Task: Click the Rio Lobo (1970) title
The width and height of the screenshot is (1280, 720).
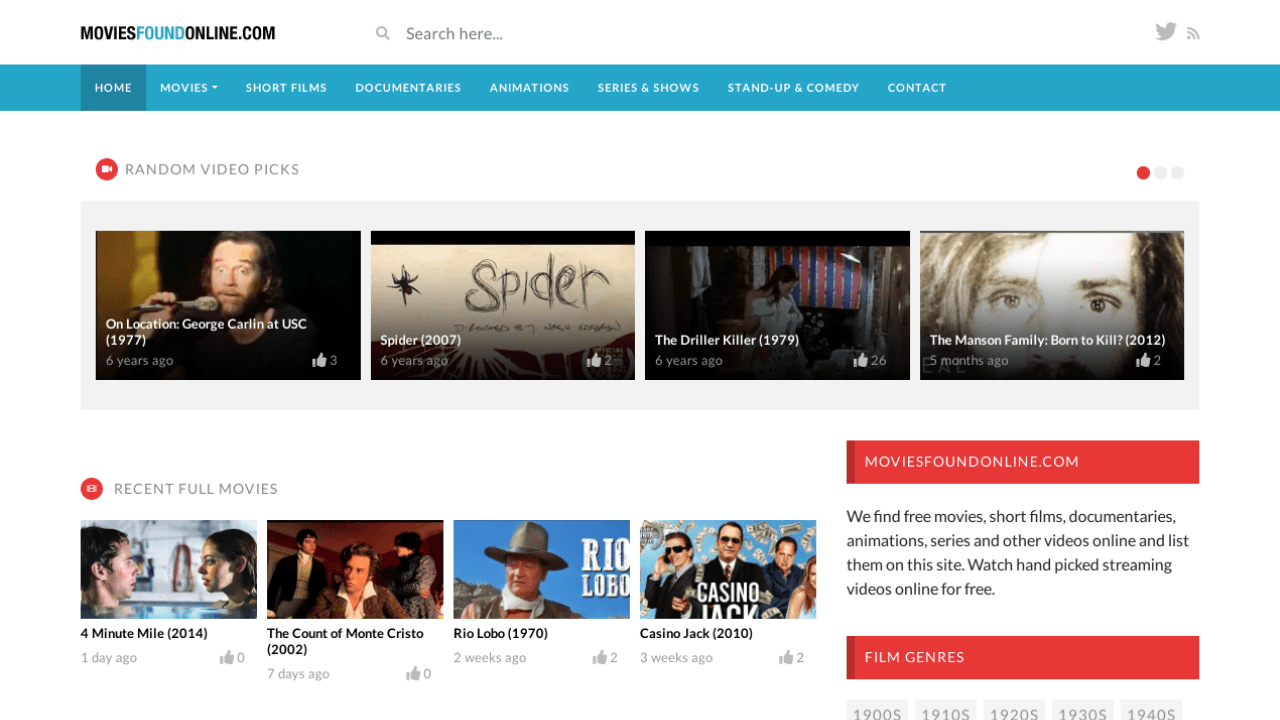Action: pos(501,633)
